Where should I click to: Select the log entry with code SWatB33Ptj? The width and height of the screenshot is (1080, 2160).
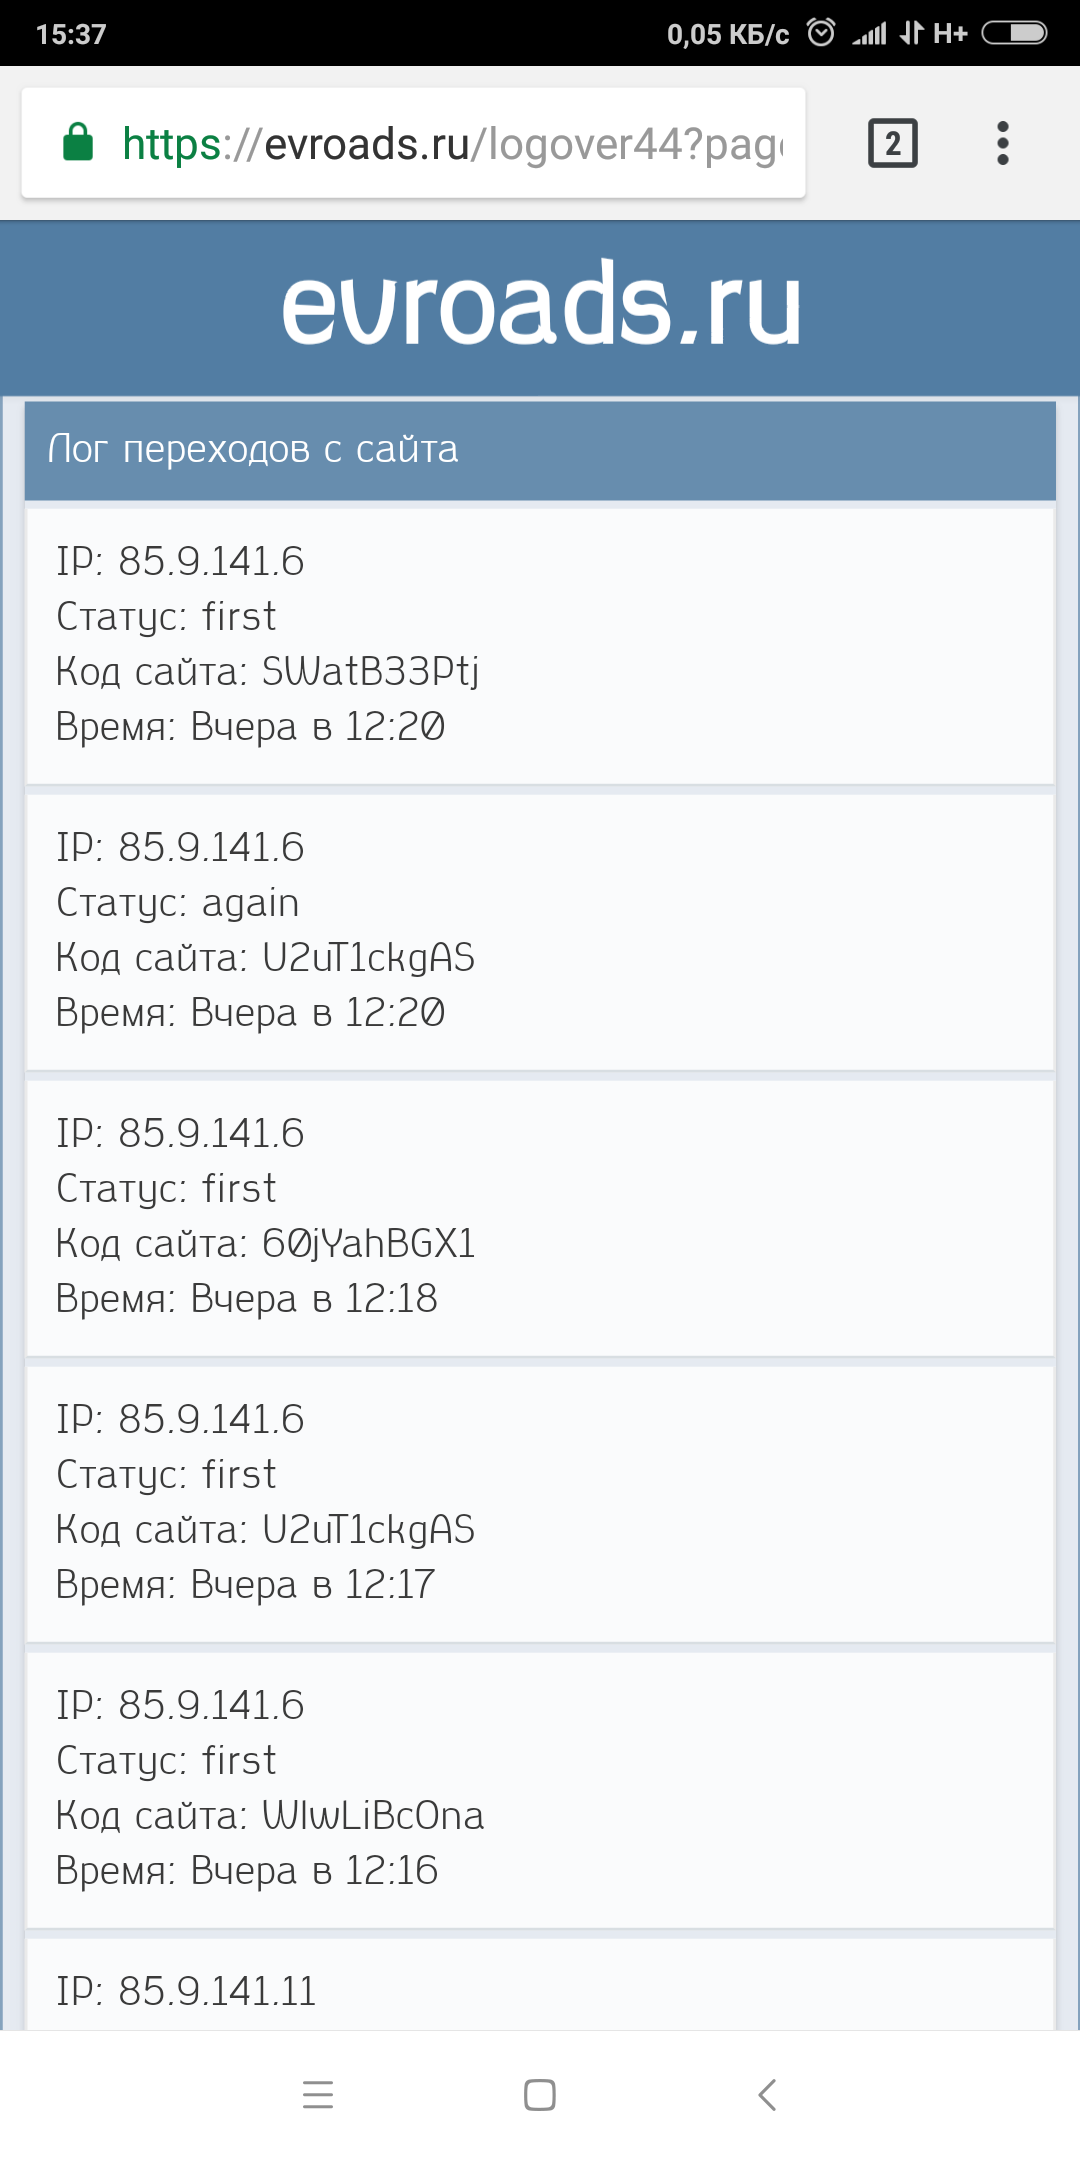coord(540,645)
